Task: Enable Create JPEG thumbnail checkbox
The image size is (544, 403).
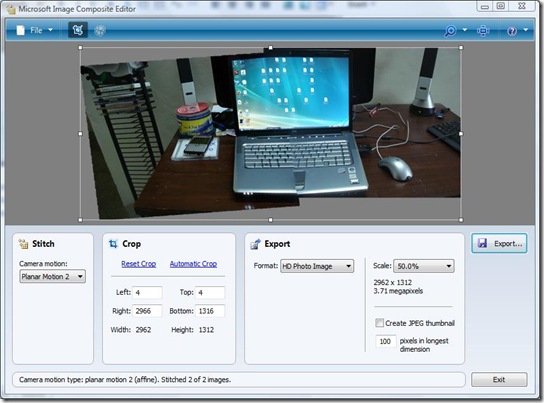Action: pyautogui.click(x=379, y=323)
